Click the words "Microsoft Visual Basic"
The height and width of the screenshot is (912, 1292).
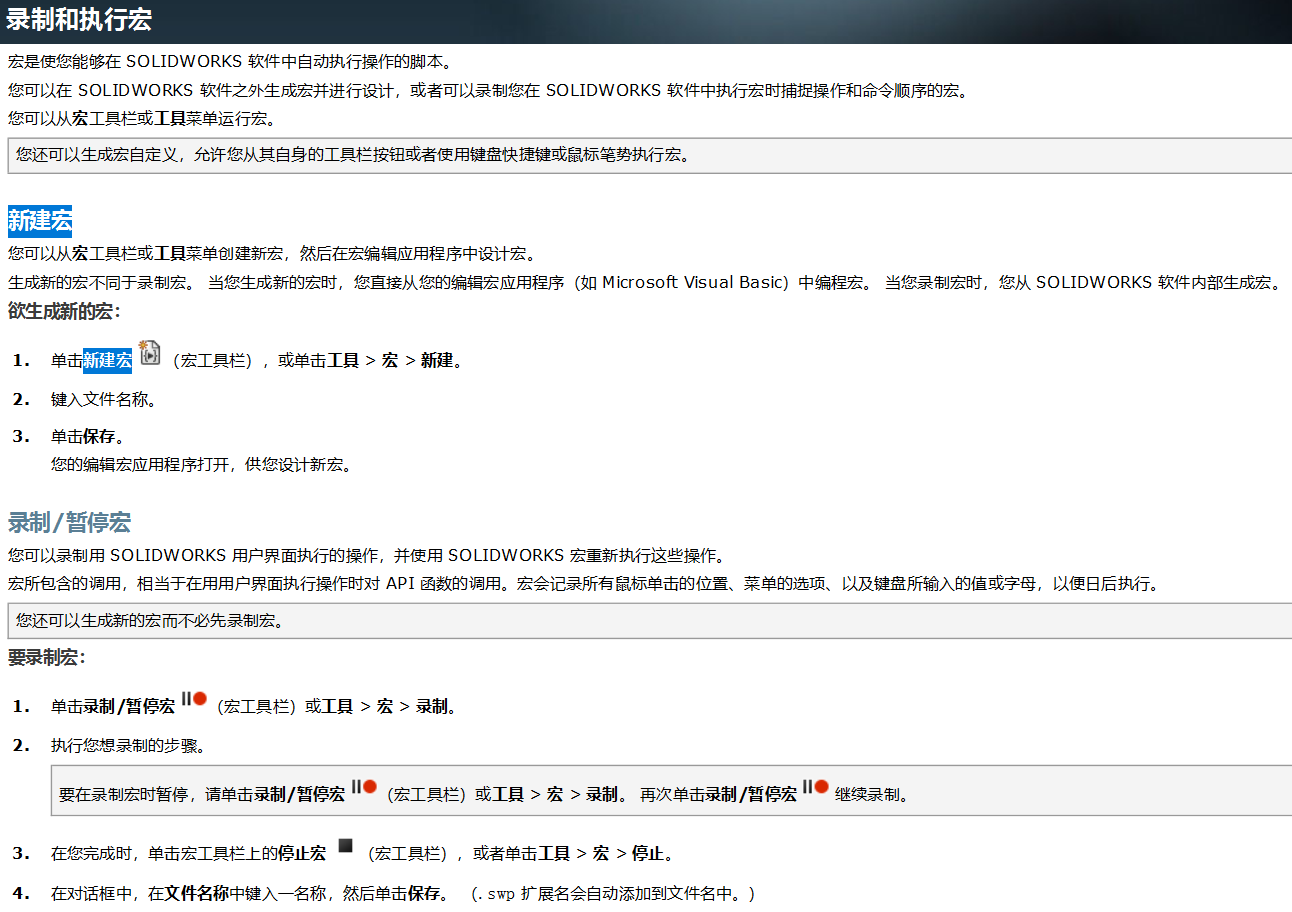pos(690,283)
